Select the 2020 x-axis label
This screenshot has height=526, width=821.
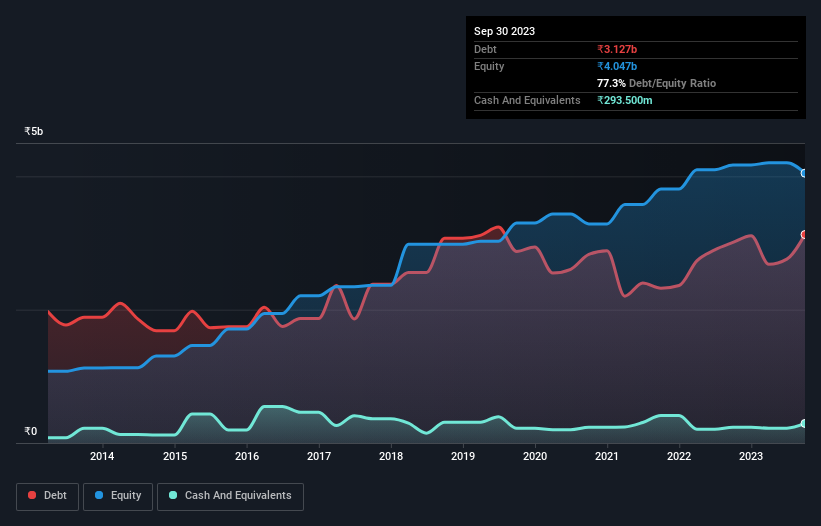tap(535, 456)
